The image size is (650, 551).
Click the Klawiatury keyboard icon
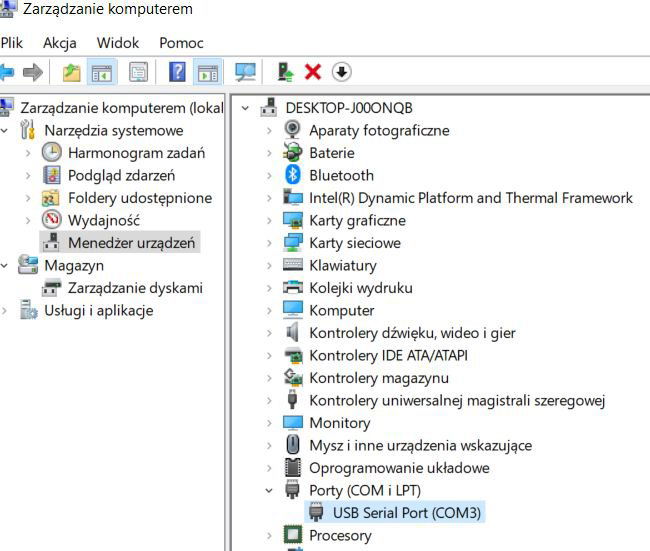click(293, 265)
